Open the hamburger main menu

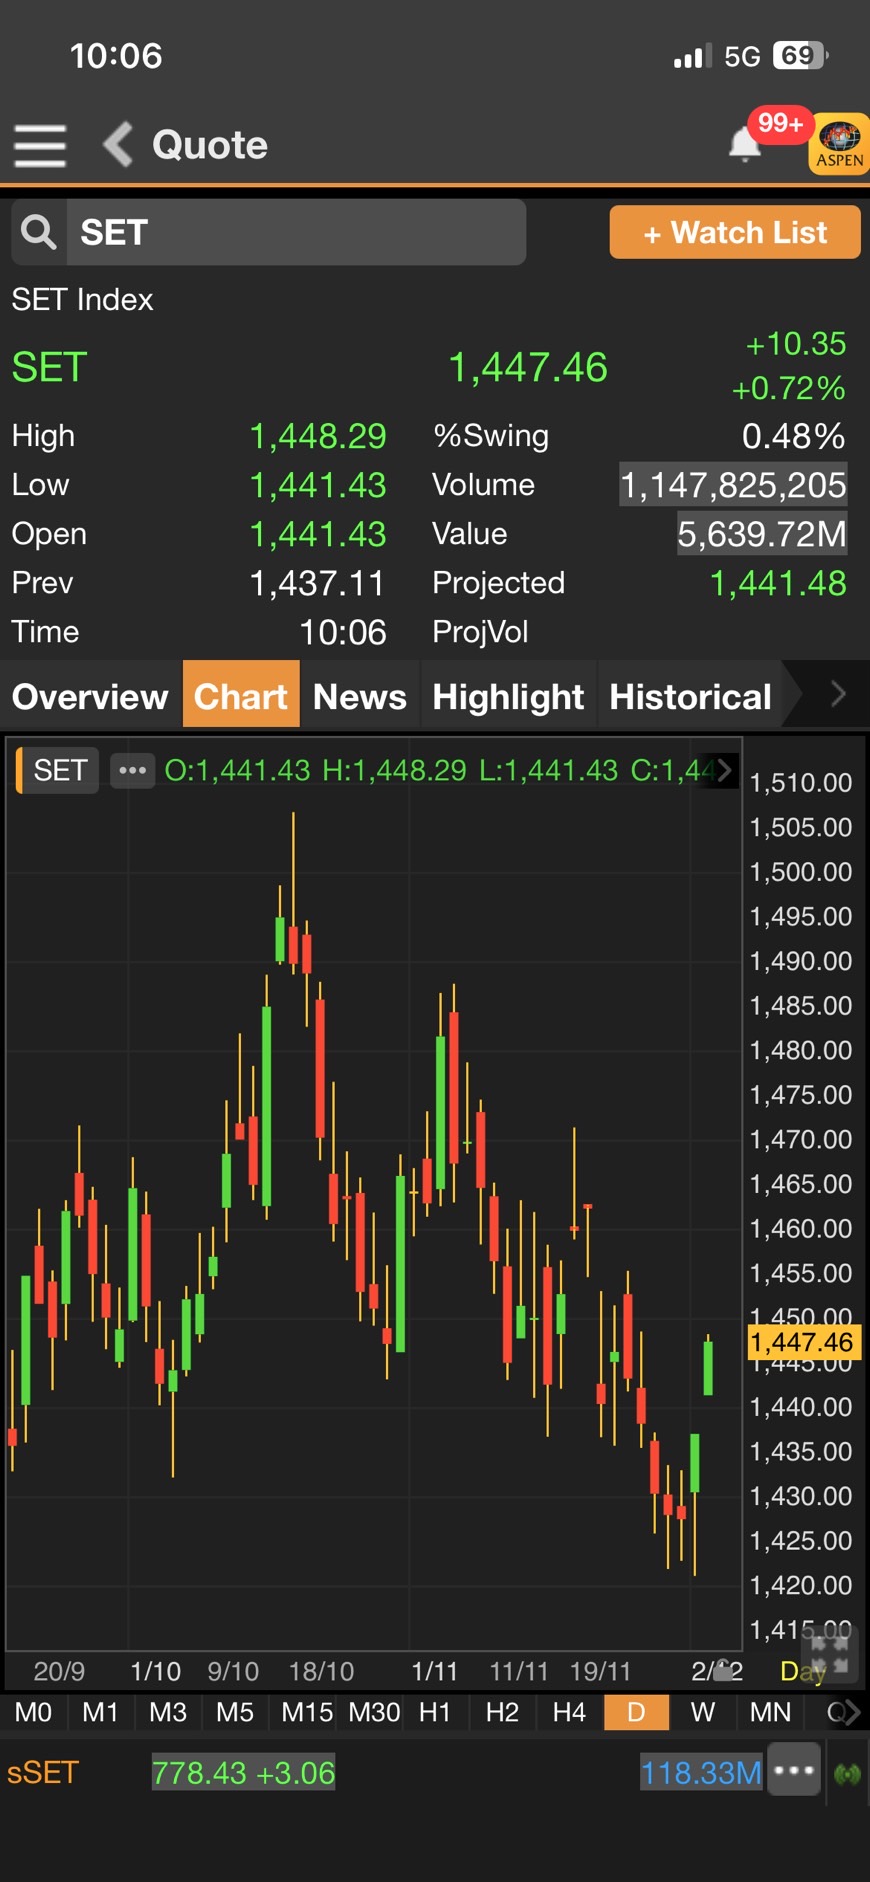coord(40,145)
